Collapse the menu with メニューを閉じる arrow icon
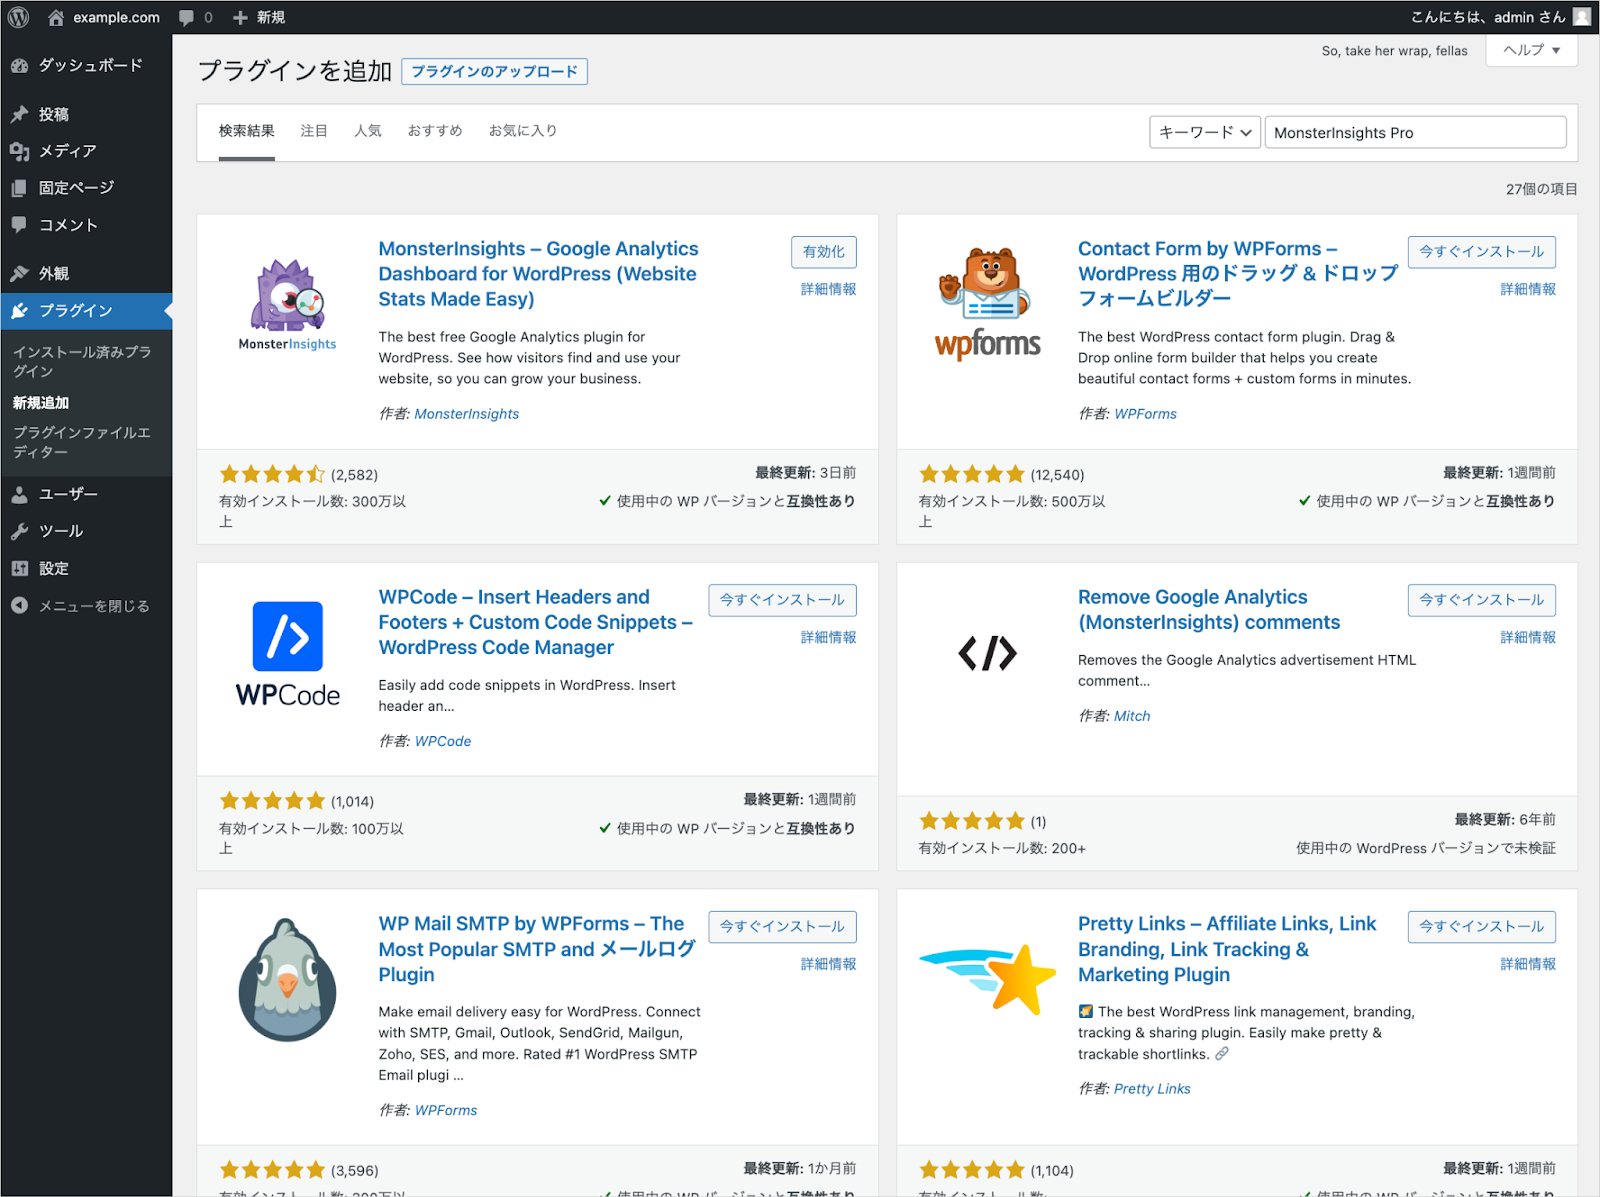This screenshot has height=1197, width=1600. pos(19,605)
